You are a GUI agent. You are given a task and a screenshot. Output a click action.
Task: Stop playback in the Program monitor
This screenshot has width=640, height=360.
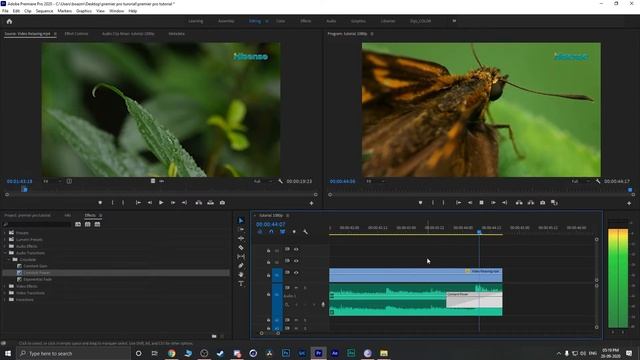tap(481, 202)
